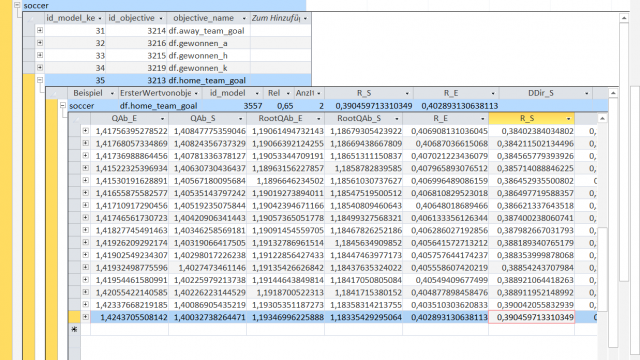Expand row with id_model_ke 34

point(40,67)
